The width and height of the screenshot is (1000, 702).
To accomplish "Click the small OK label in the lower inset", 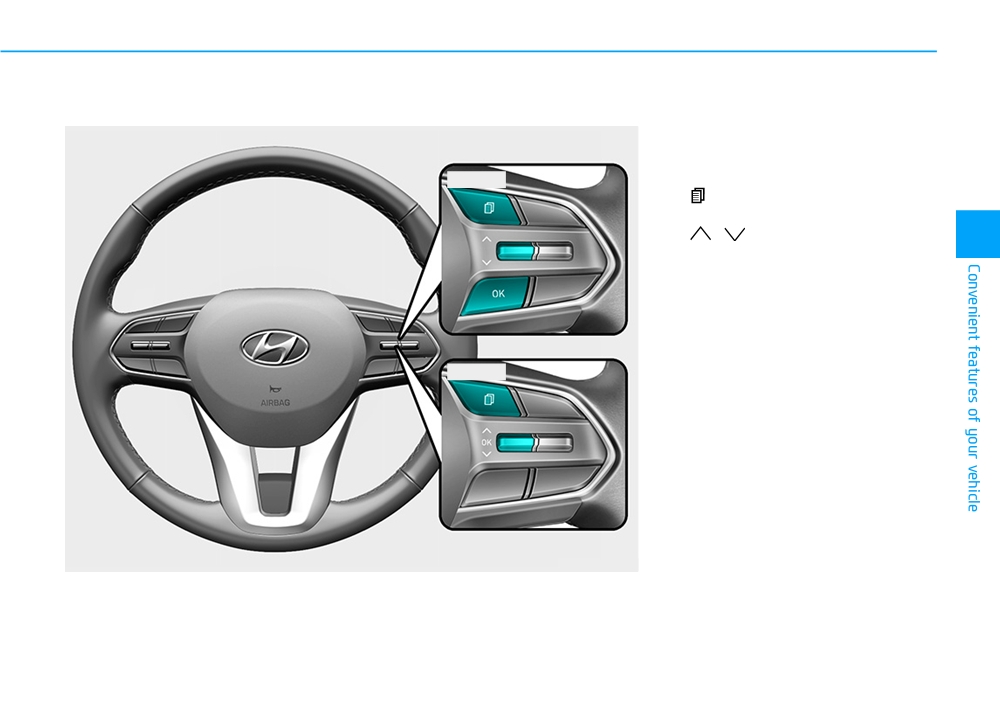I will tap(487, 442).
